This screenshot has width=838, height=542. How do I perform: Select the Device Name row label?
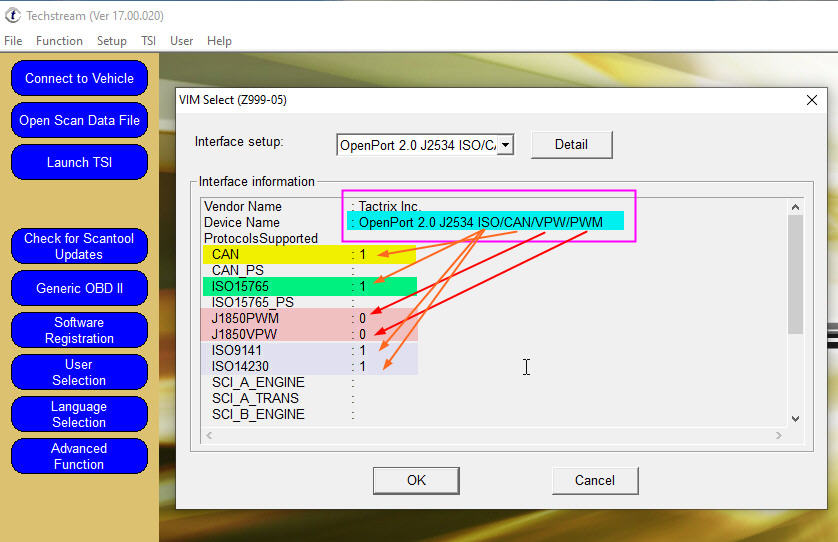242,222
